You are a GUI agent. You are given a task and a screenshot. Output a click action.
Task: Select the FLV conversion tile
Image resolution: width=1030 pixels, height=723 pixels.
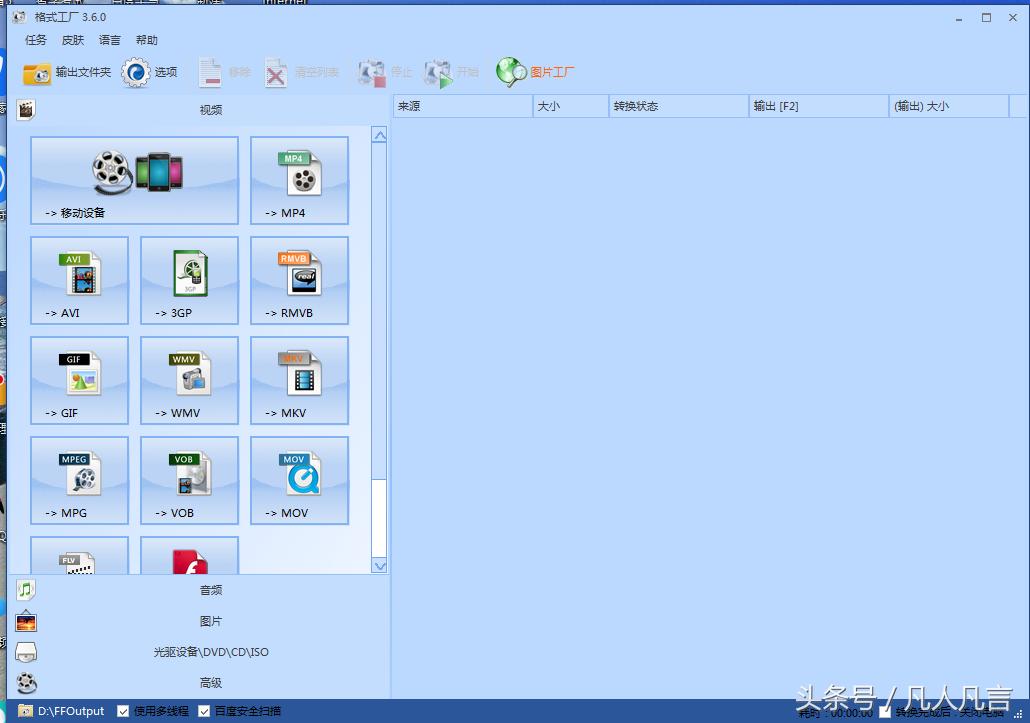pos(79,556)
